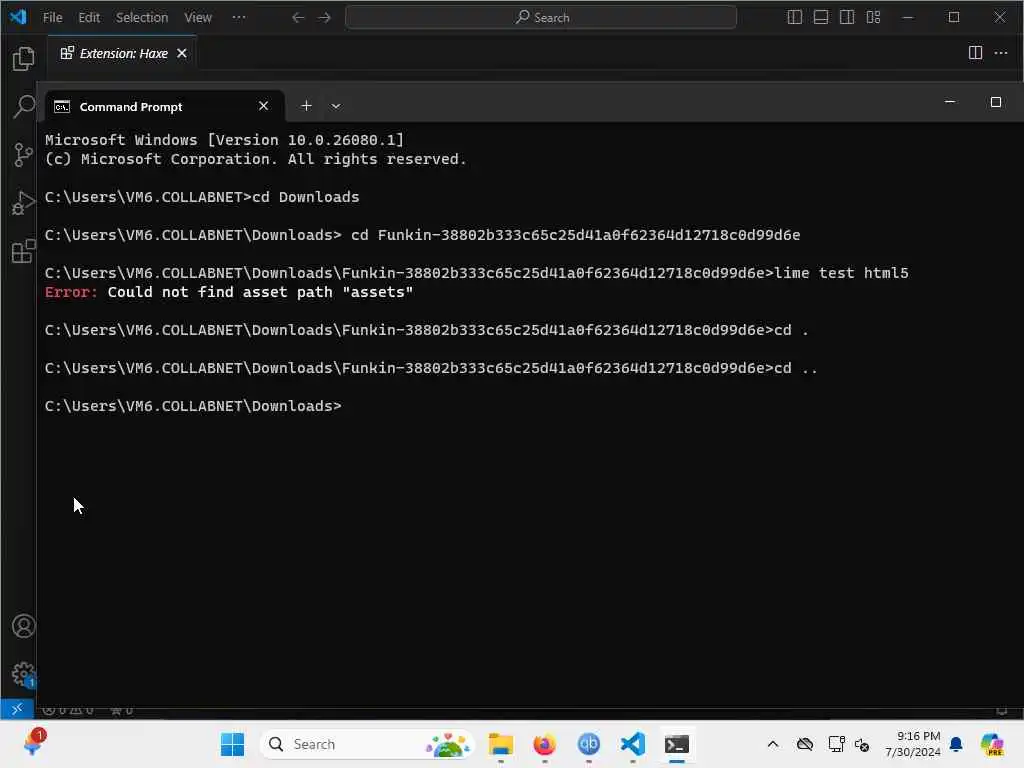The image size is (1024, 768).
Task: Open the Selection menu
Action: pyautogui.click(x=142, y=18)
